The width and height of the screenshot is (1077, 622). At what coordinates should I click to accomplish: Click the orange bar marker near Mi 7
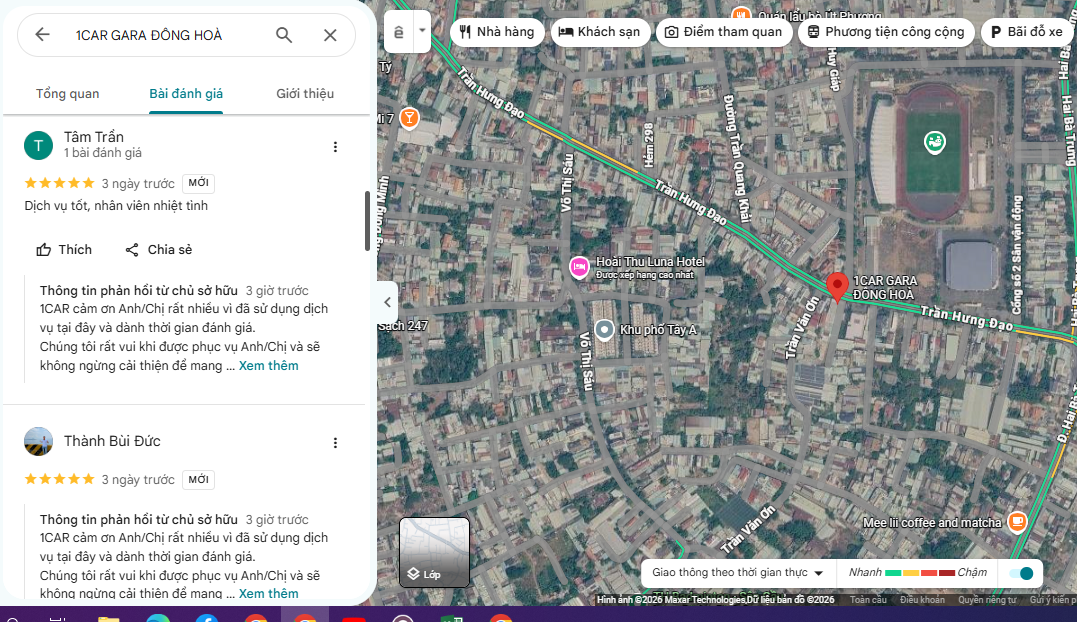[x=409, y=118]
